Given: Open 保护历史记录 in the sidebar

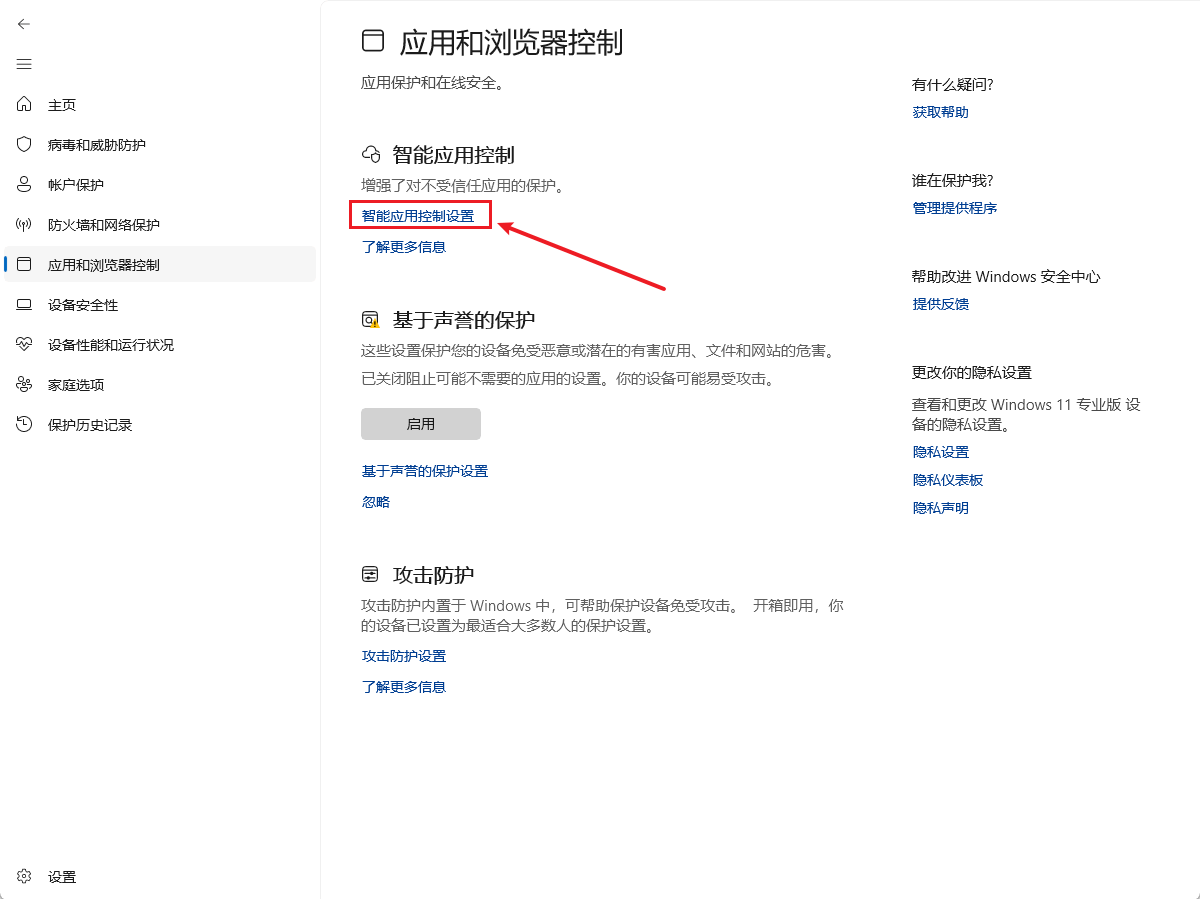Looking at the screenshot, I should point(90,425).
